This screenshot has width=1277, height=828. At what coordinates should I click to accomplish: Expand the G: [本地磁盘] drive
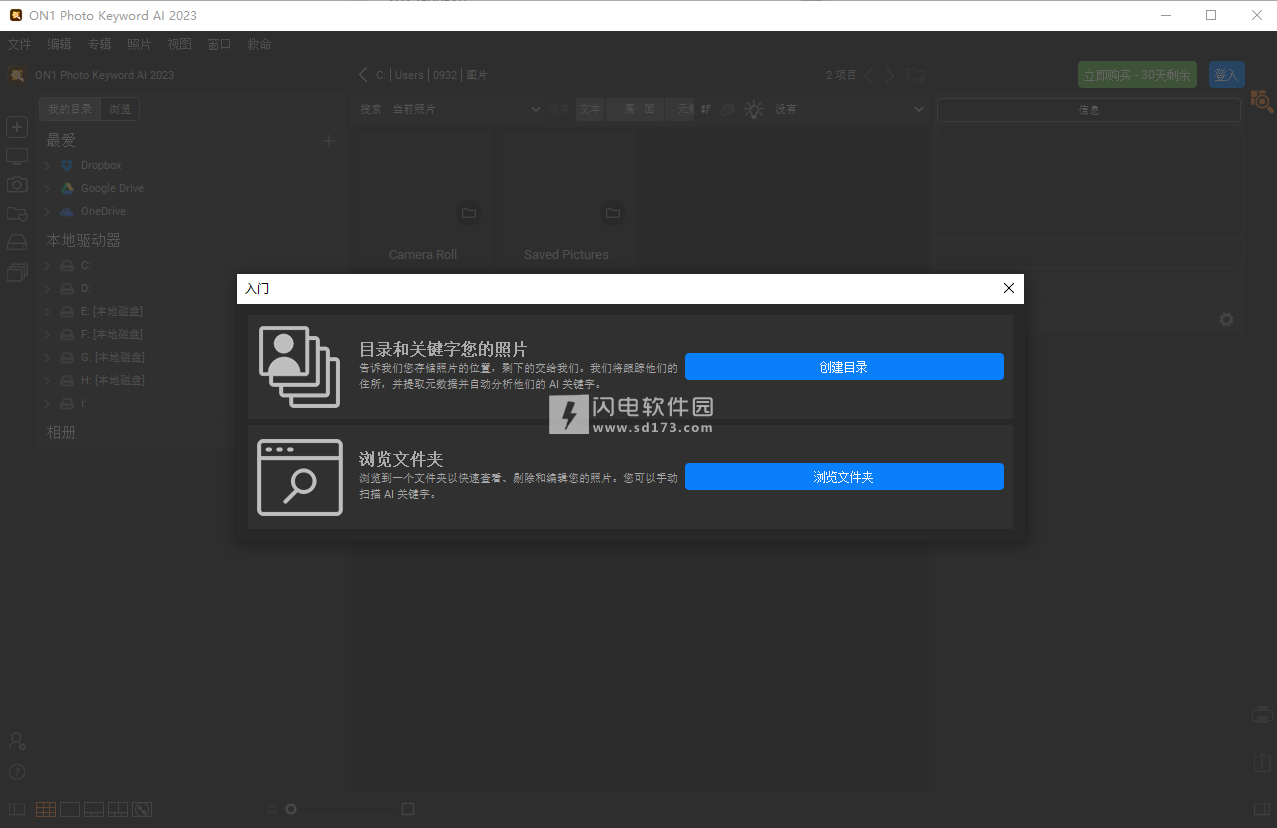tap(47, 358)
